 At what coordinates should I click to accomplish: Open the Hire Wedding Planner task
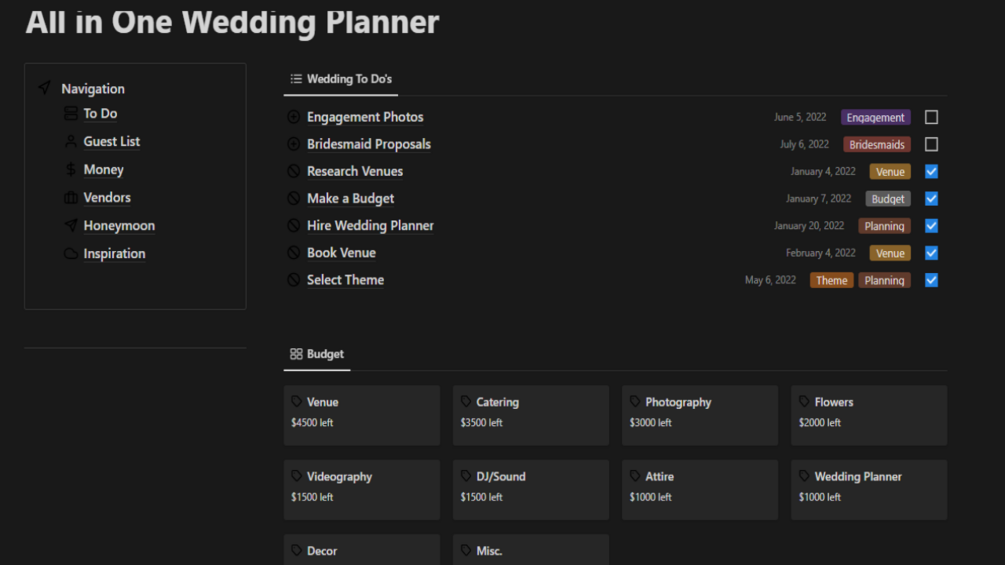click(x=370, y=226)
